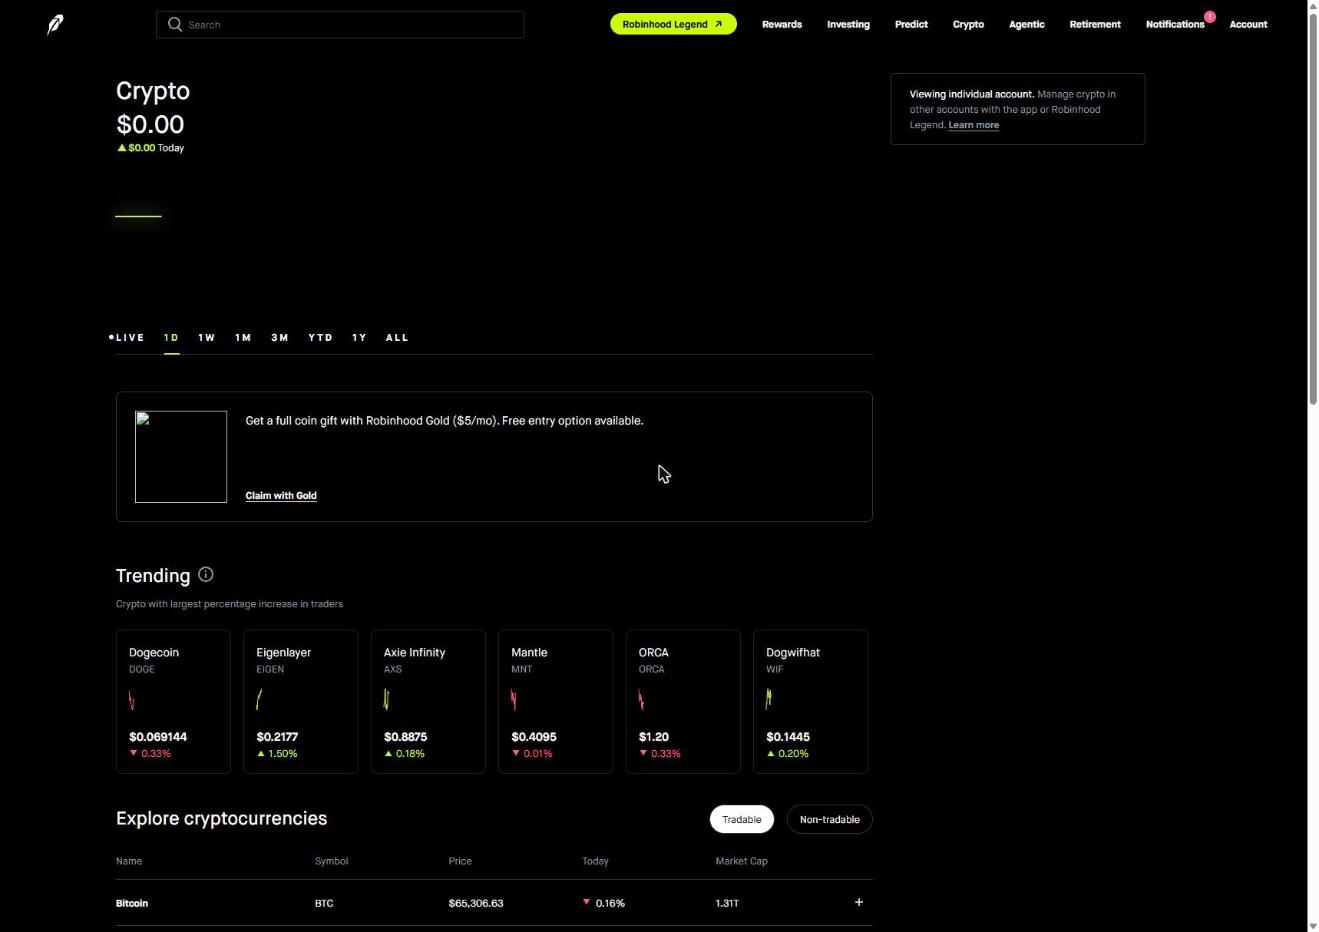Open Crypto in top navigation

pyautogui.click(x=968, y=24)
